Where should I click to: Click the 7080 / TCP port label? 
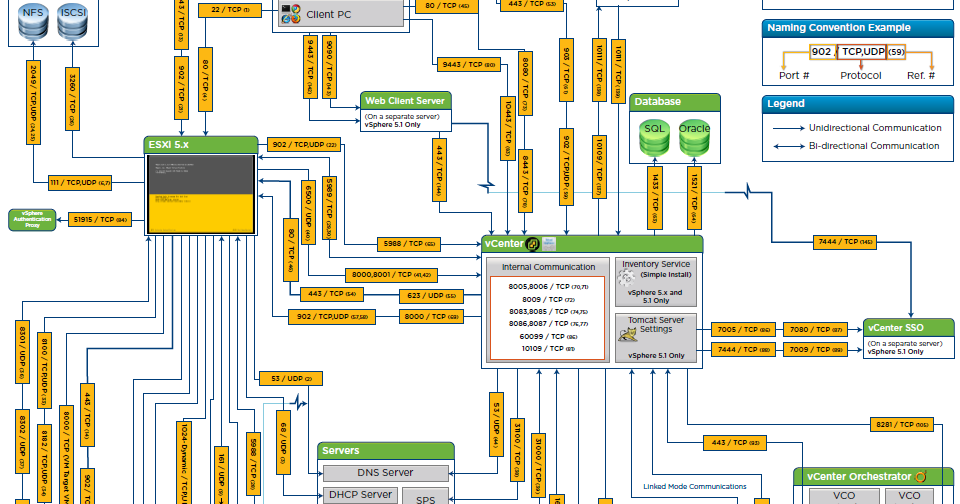pyautogui.click(x=816, y=329)
